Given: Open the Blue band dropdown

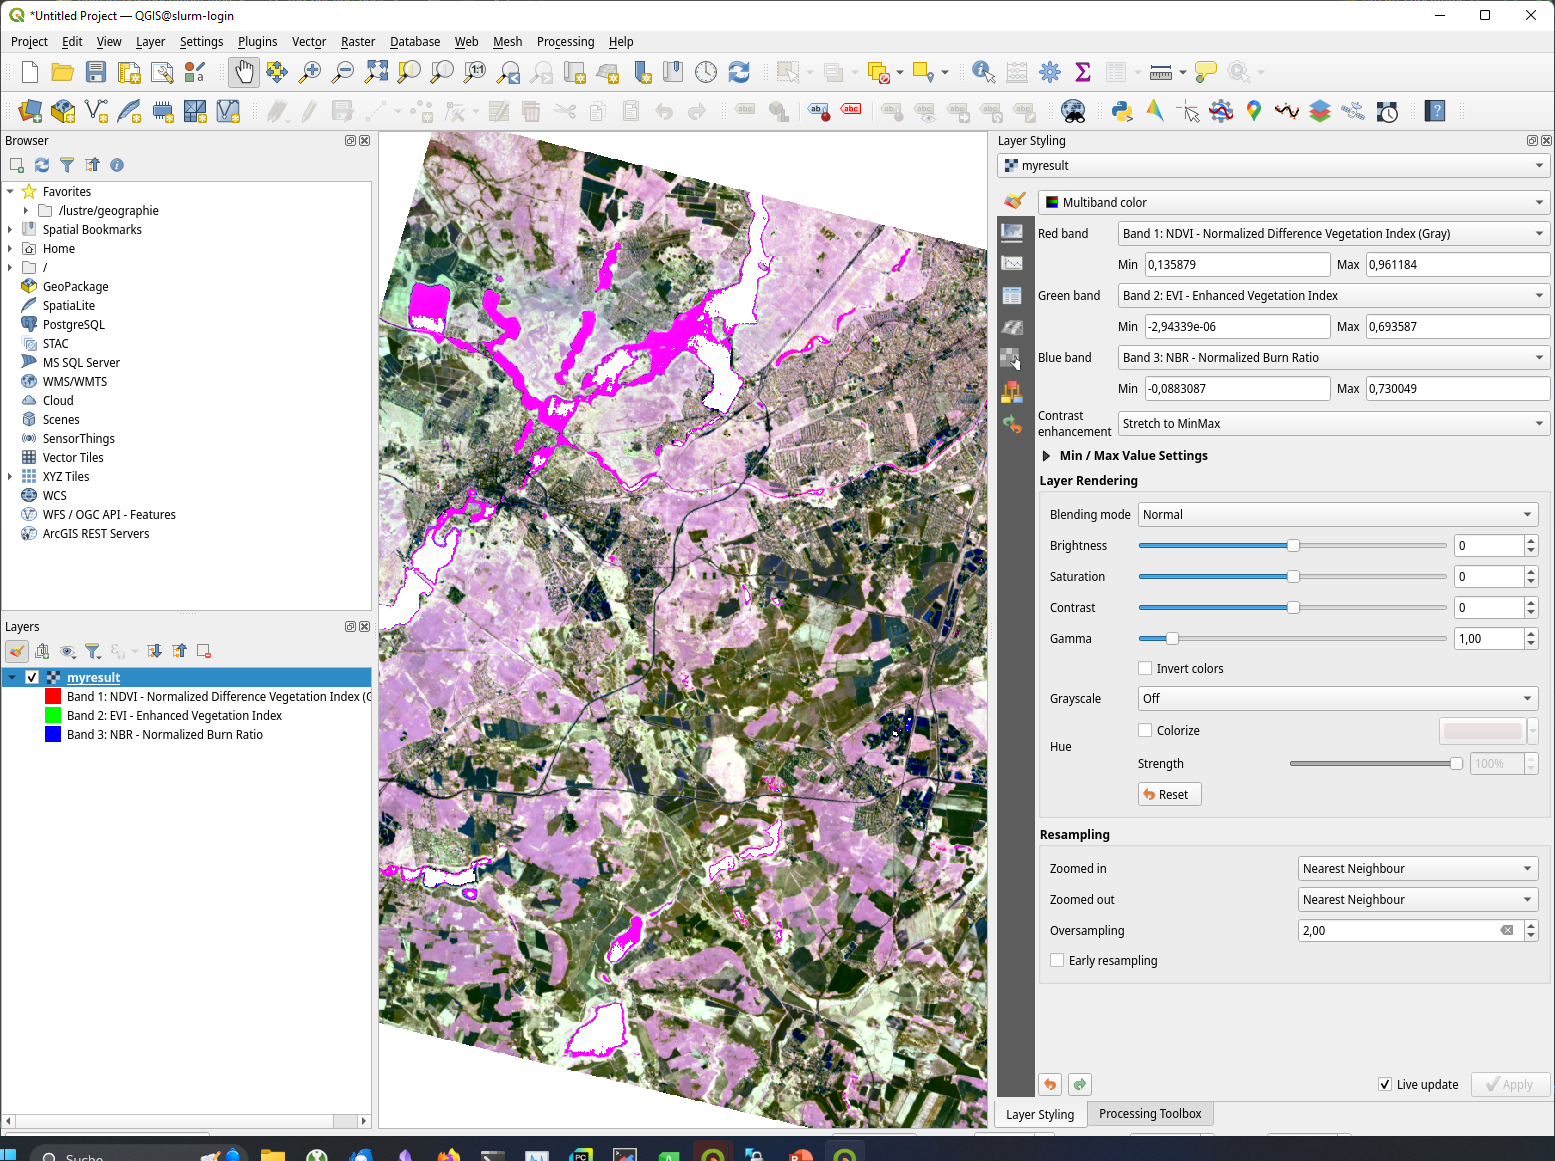Looking at the screenshot, I should click(x=1334, y=357).
